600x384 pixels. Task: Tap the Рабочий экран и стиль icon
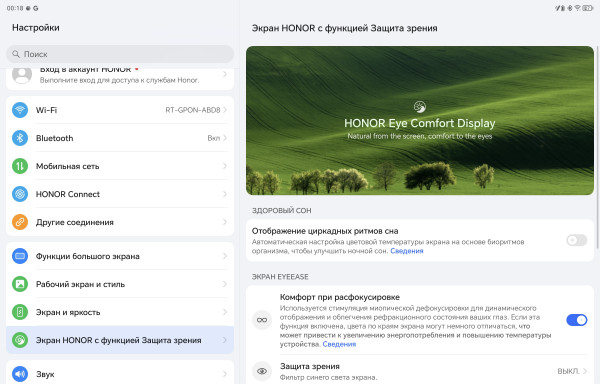20,284
